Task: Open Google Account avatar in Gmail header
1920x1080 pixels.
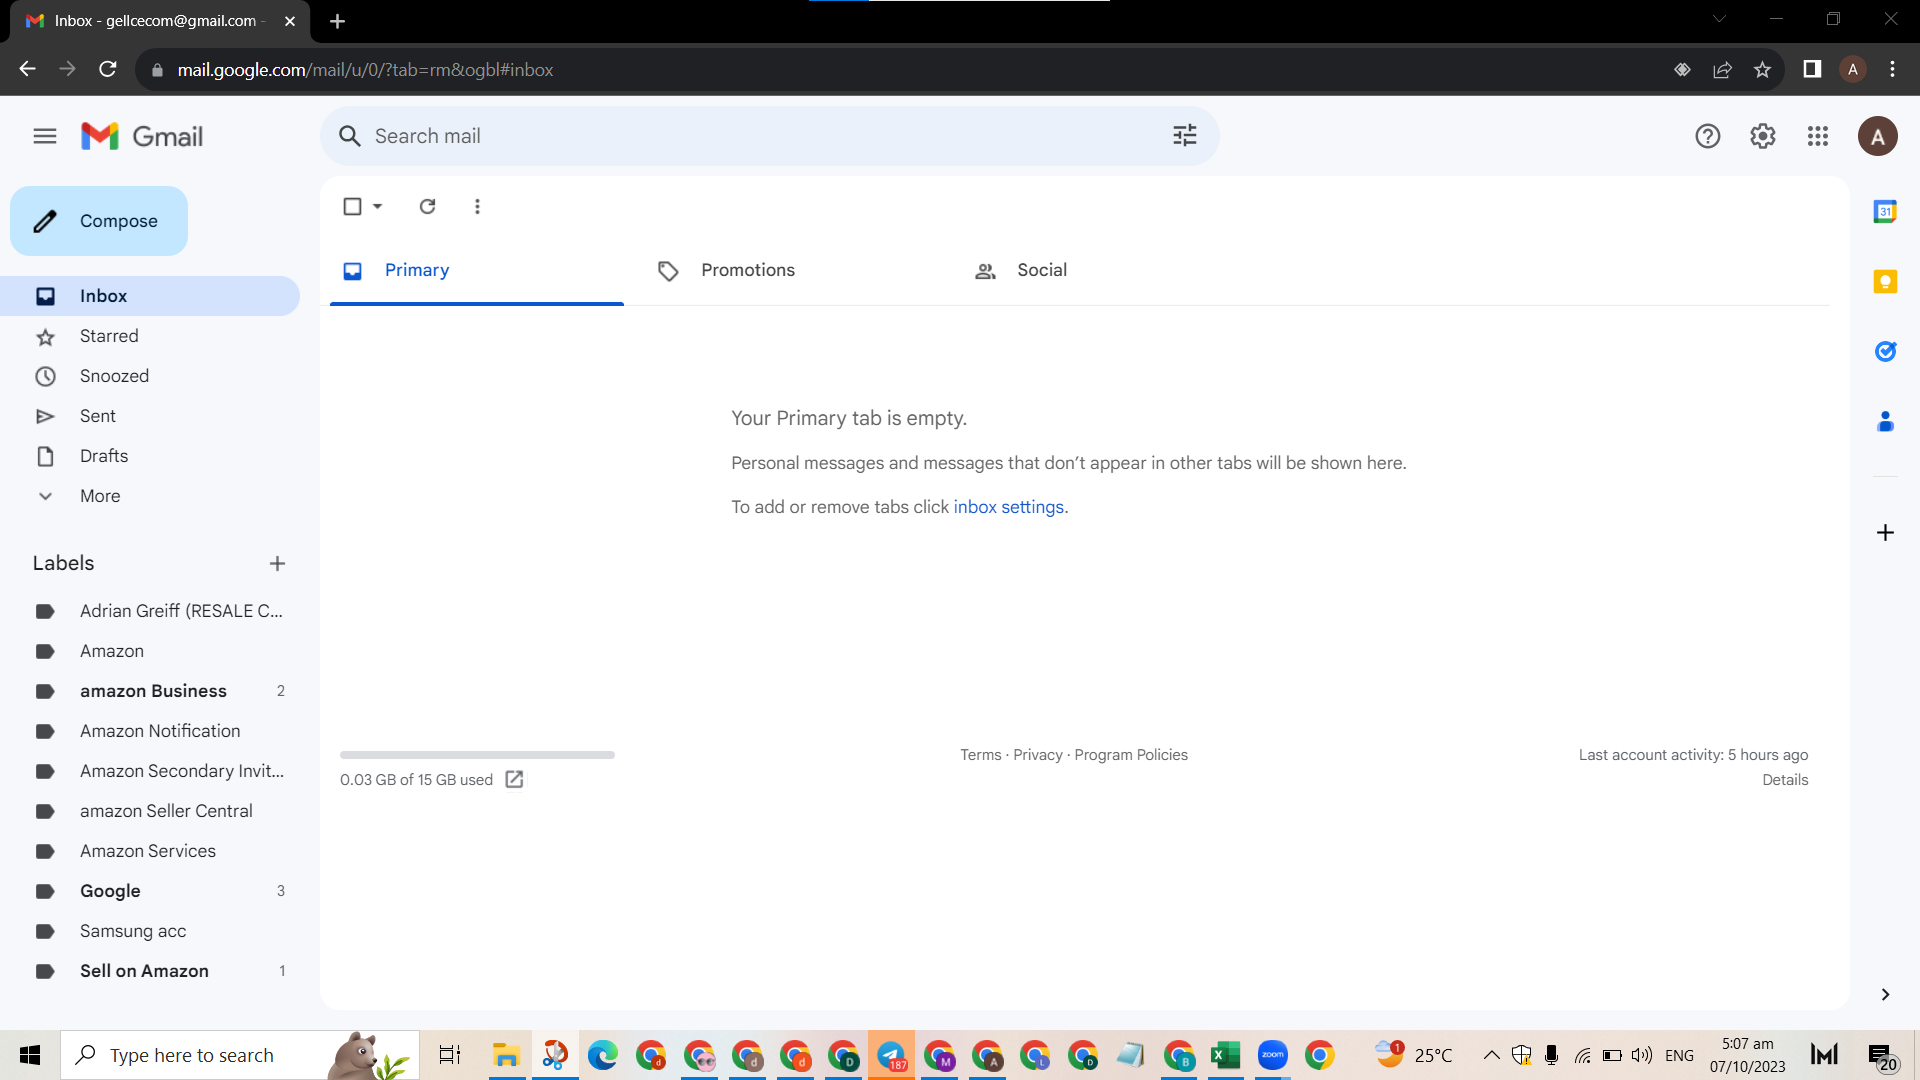Action: 1878,136
